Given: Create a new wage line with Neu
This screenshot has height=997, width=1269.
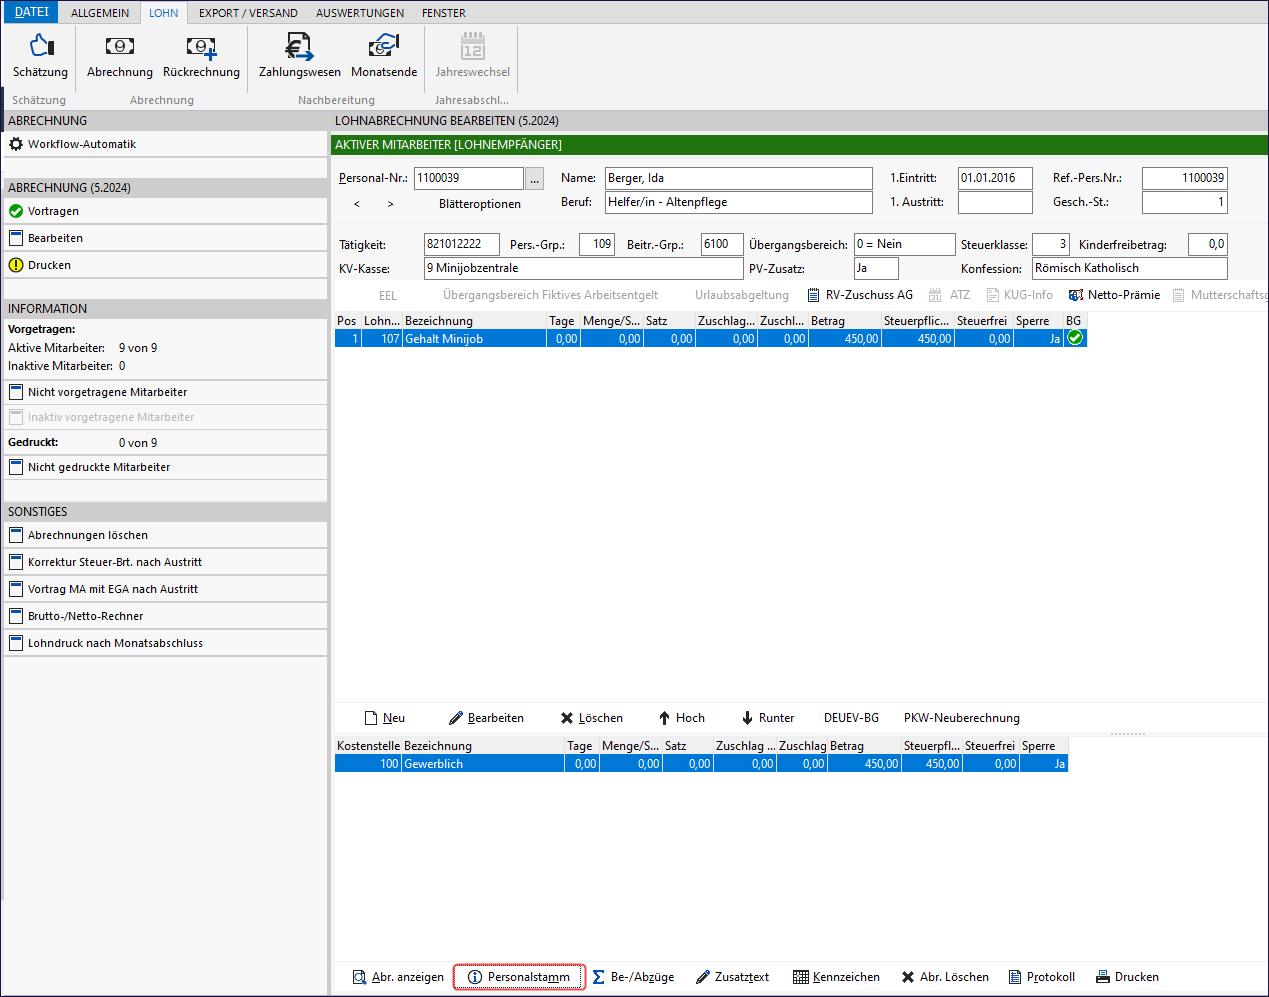Looking at the screenshot, I should (x=385, y=718).
